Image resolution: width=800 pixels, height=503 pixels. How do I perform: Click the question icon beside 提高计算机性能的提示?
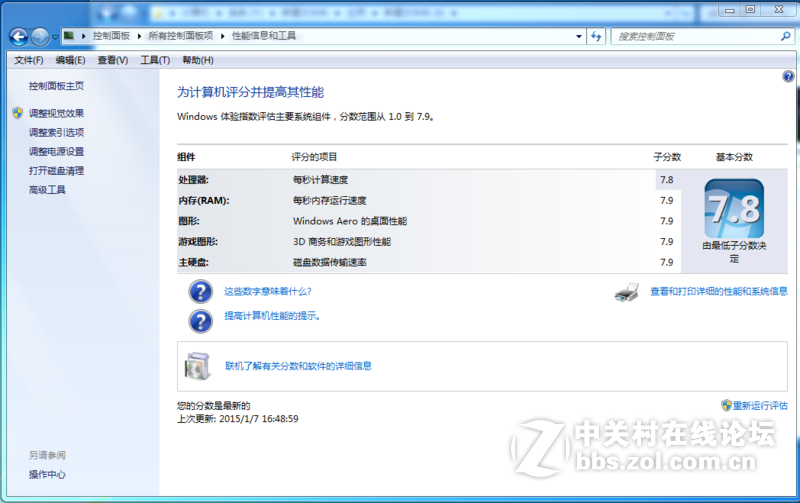(x=201, y=321)
